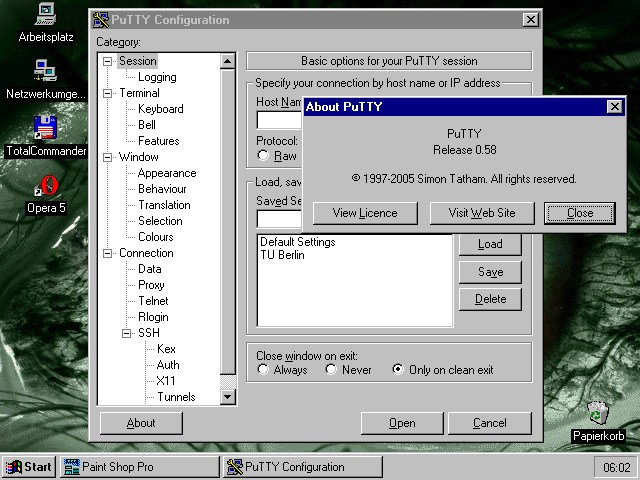Select the Raw protocol radio button
Screen dimensions: 640x480
[x=263, y=156]
